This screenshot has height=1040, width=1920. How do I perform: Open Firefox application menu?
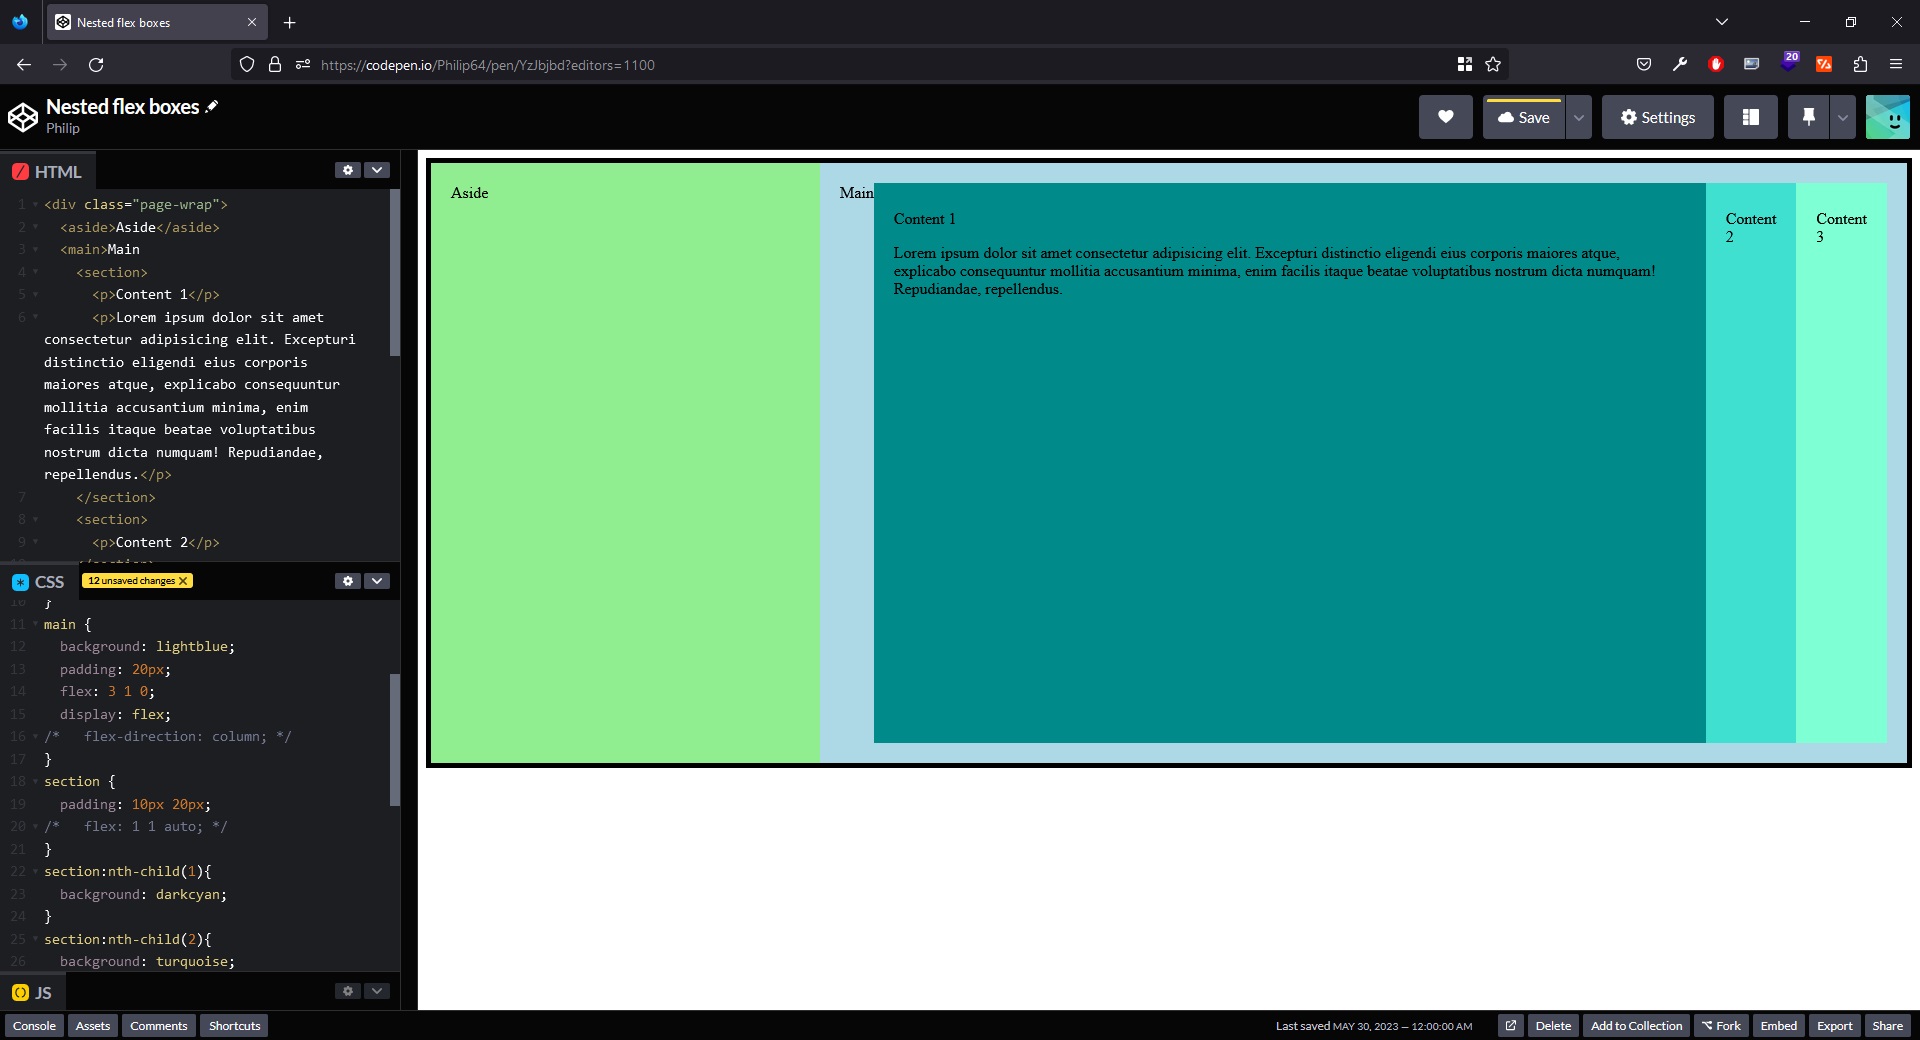(1896, 64)
